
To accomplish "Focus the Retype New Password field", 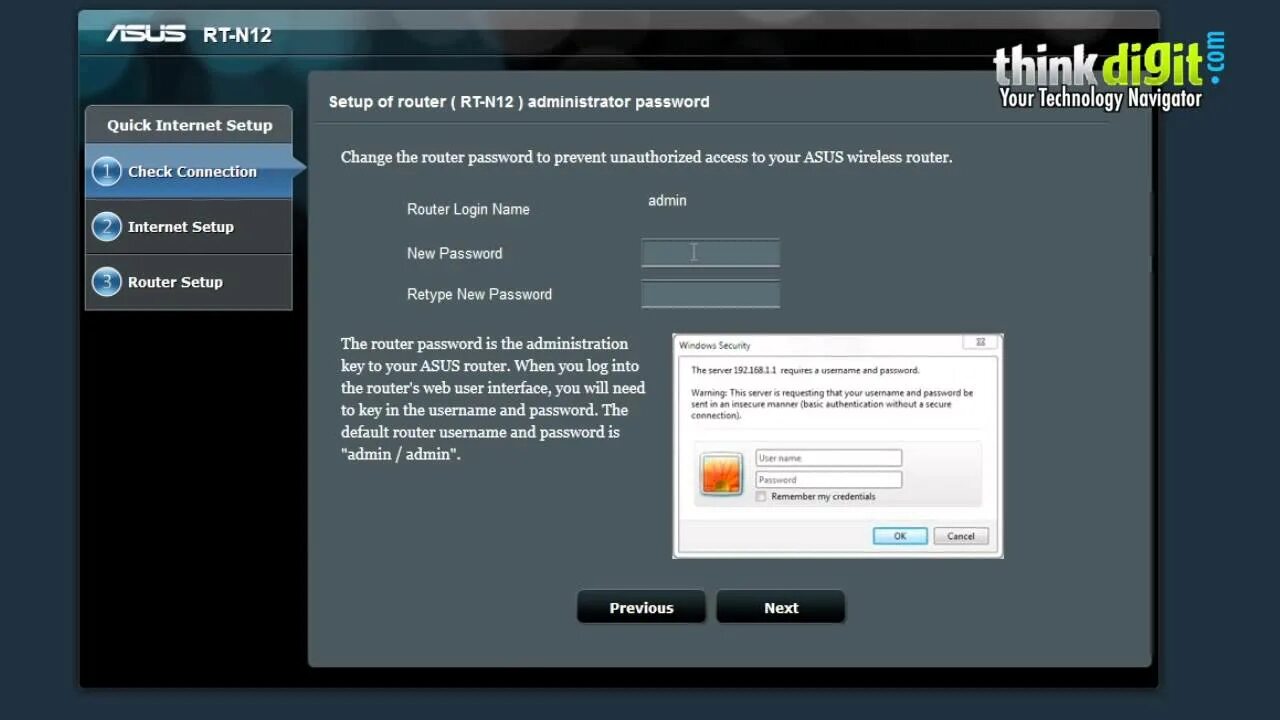I will pyautogui.click(x=710, y=294).
